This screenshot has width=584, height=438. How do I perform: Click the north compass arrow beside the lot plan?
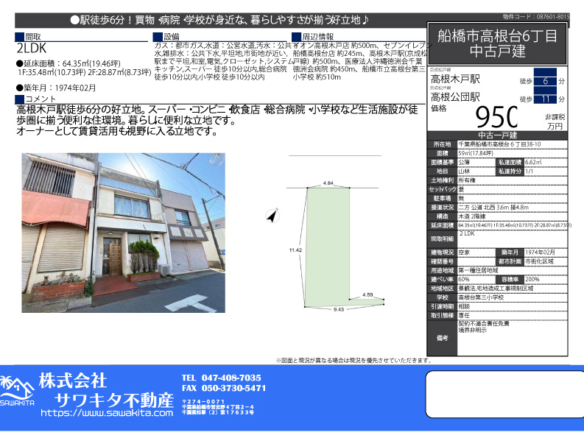pos(273,215)
